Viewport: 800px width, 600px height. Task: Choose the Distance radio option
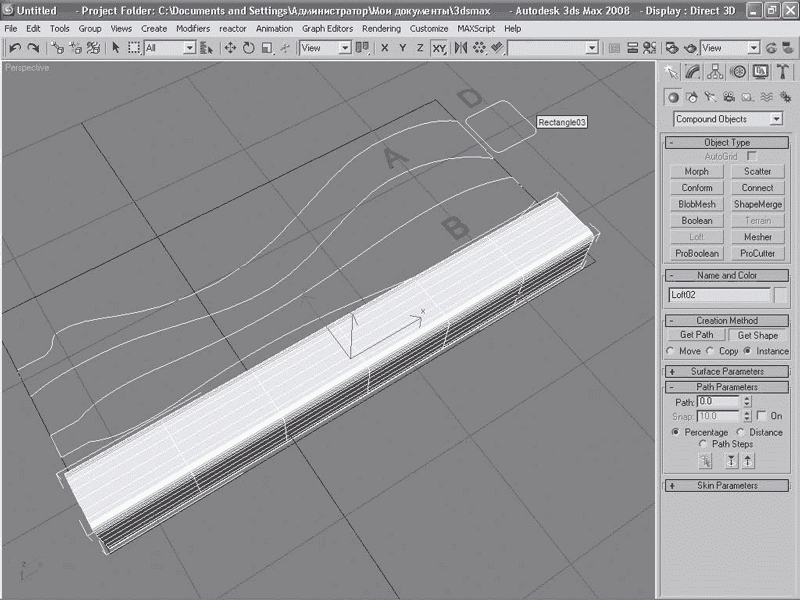click(x=741, y=432)
